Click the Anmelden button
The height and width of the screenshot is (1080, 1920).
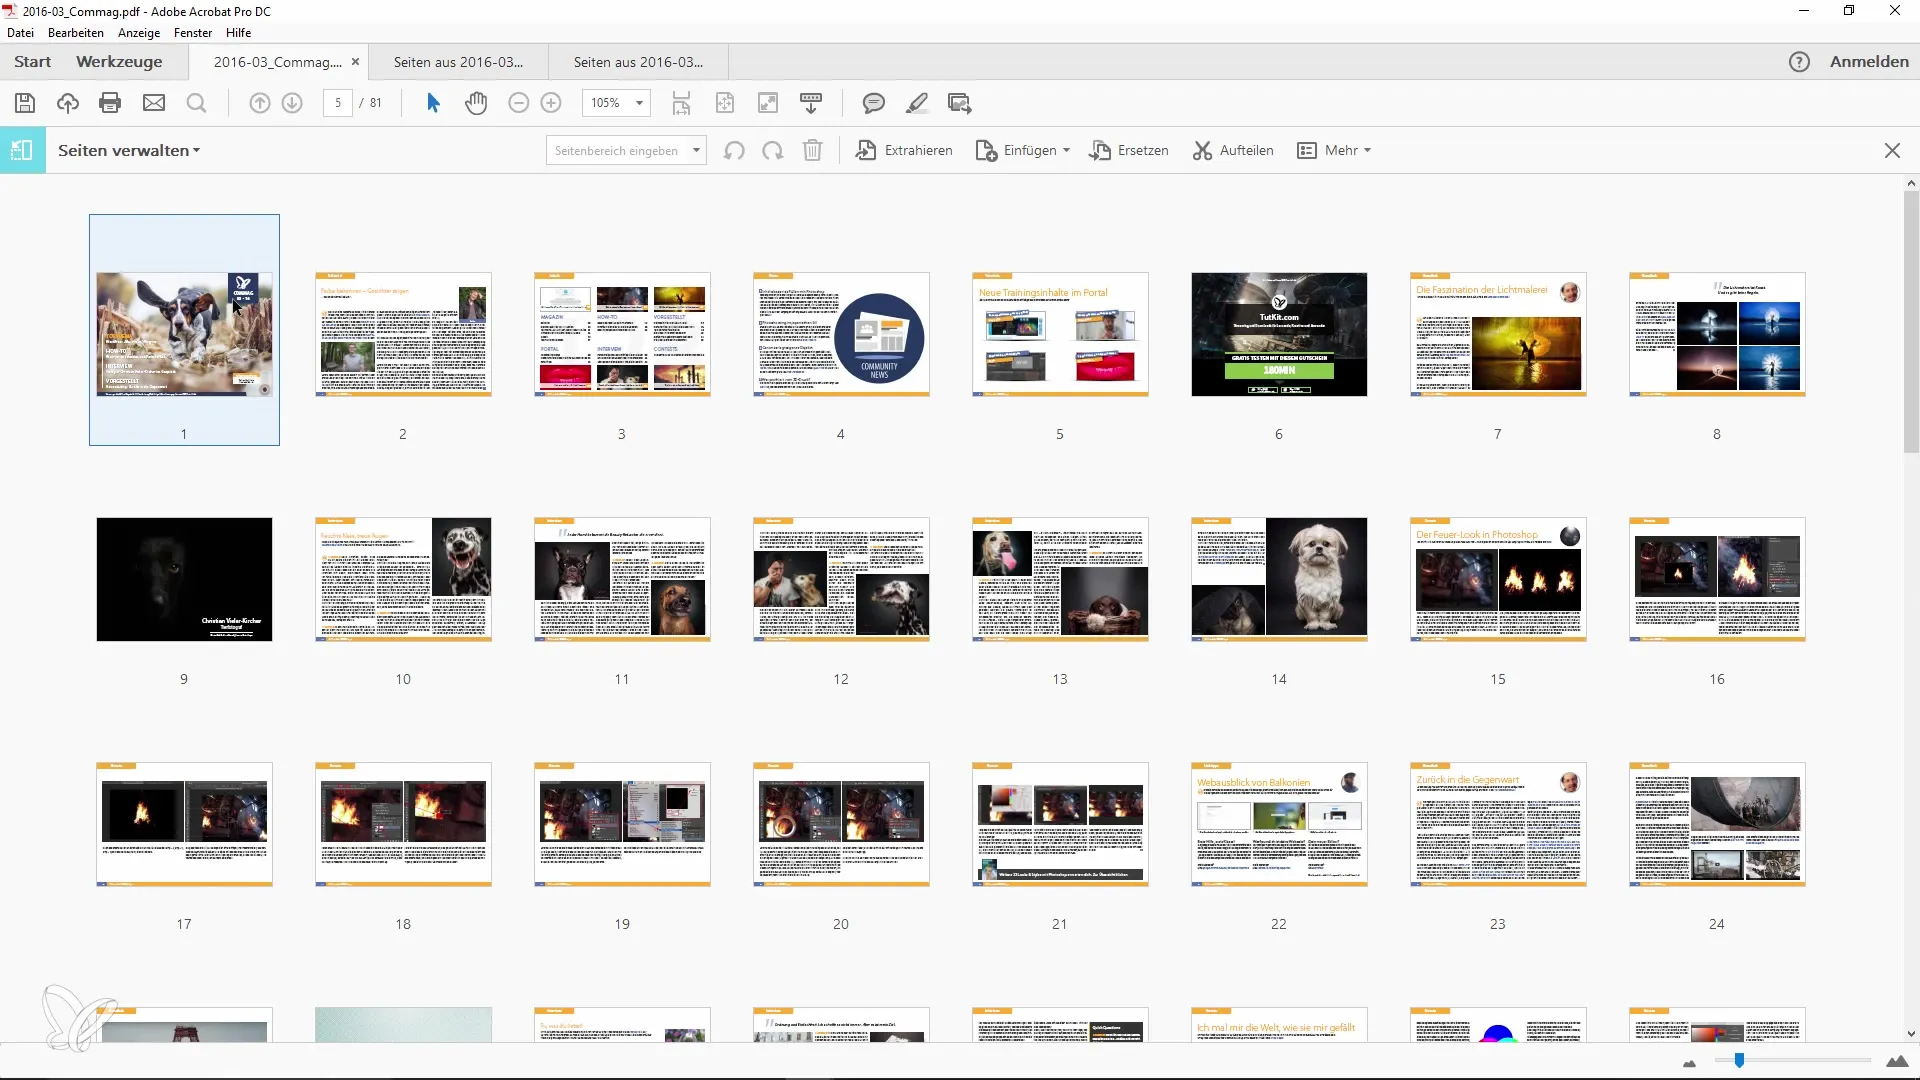1869,61
